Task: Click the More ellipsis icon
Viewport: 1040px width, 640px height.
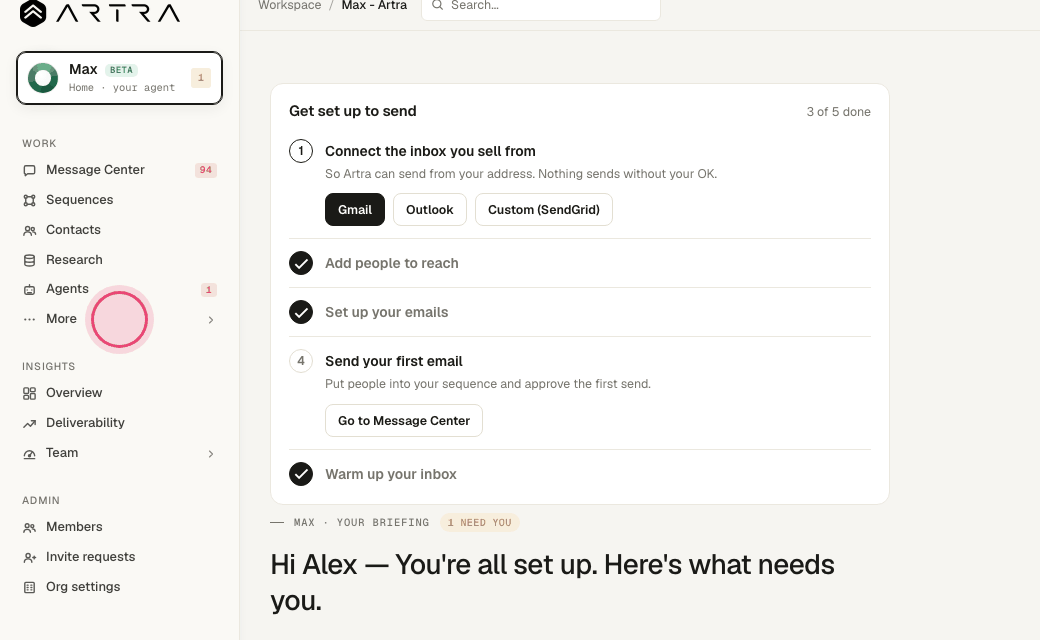Action: pyautogui.click(x=29, y=319)
